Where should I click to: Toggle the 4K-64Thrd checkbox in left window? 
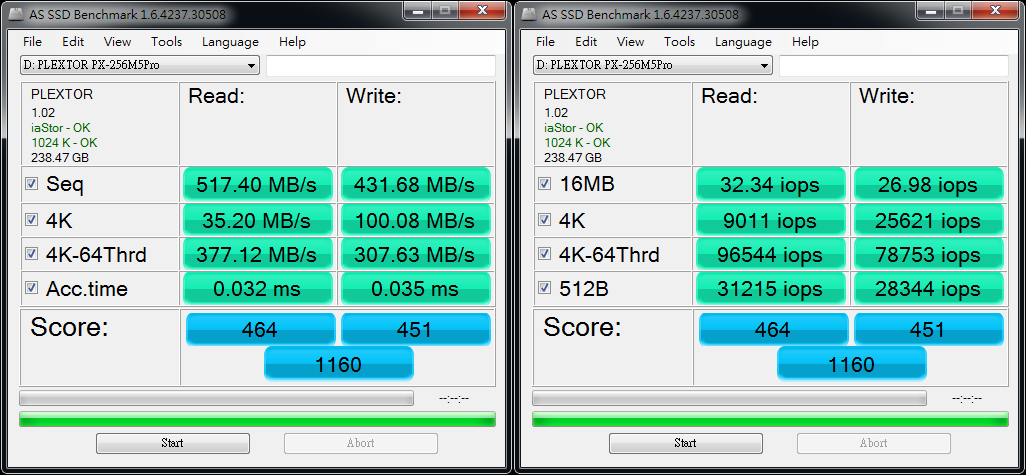[31, 253]
